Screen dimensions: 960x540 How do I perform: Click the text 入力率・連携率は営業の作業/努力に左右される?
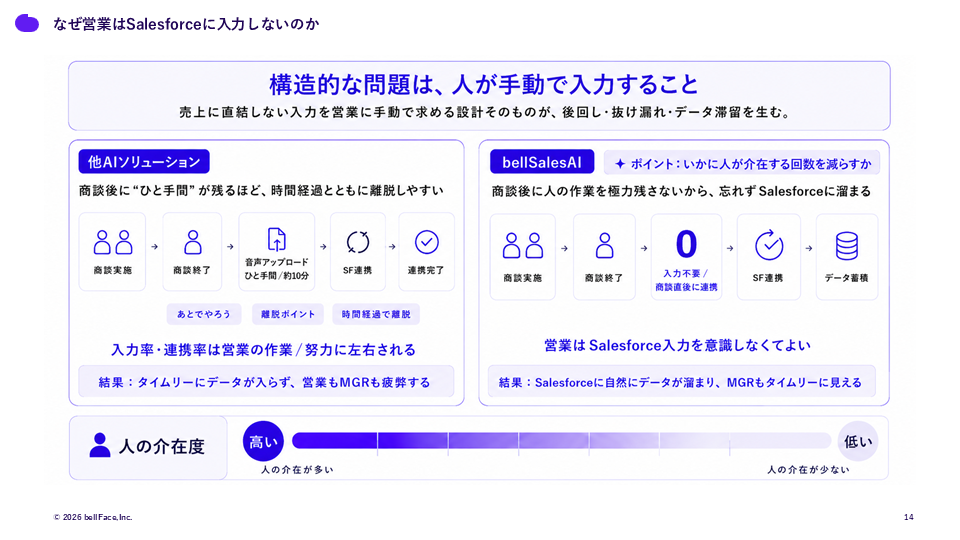point(263,350)
